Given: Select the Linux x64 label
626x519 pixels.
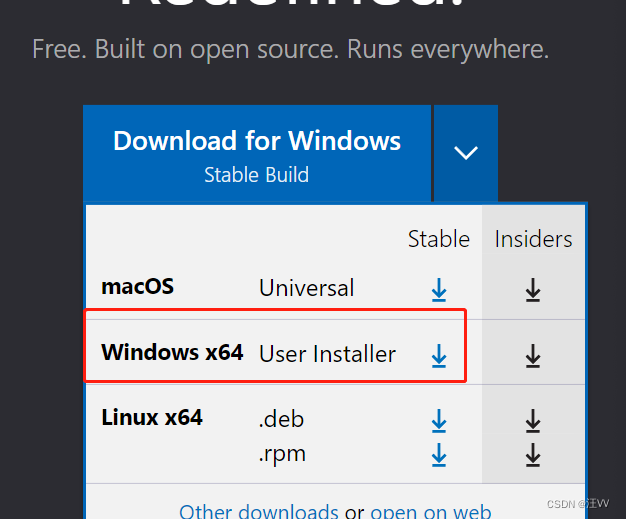Looking at the screenshot, I should click(x=152, y=418).
